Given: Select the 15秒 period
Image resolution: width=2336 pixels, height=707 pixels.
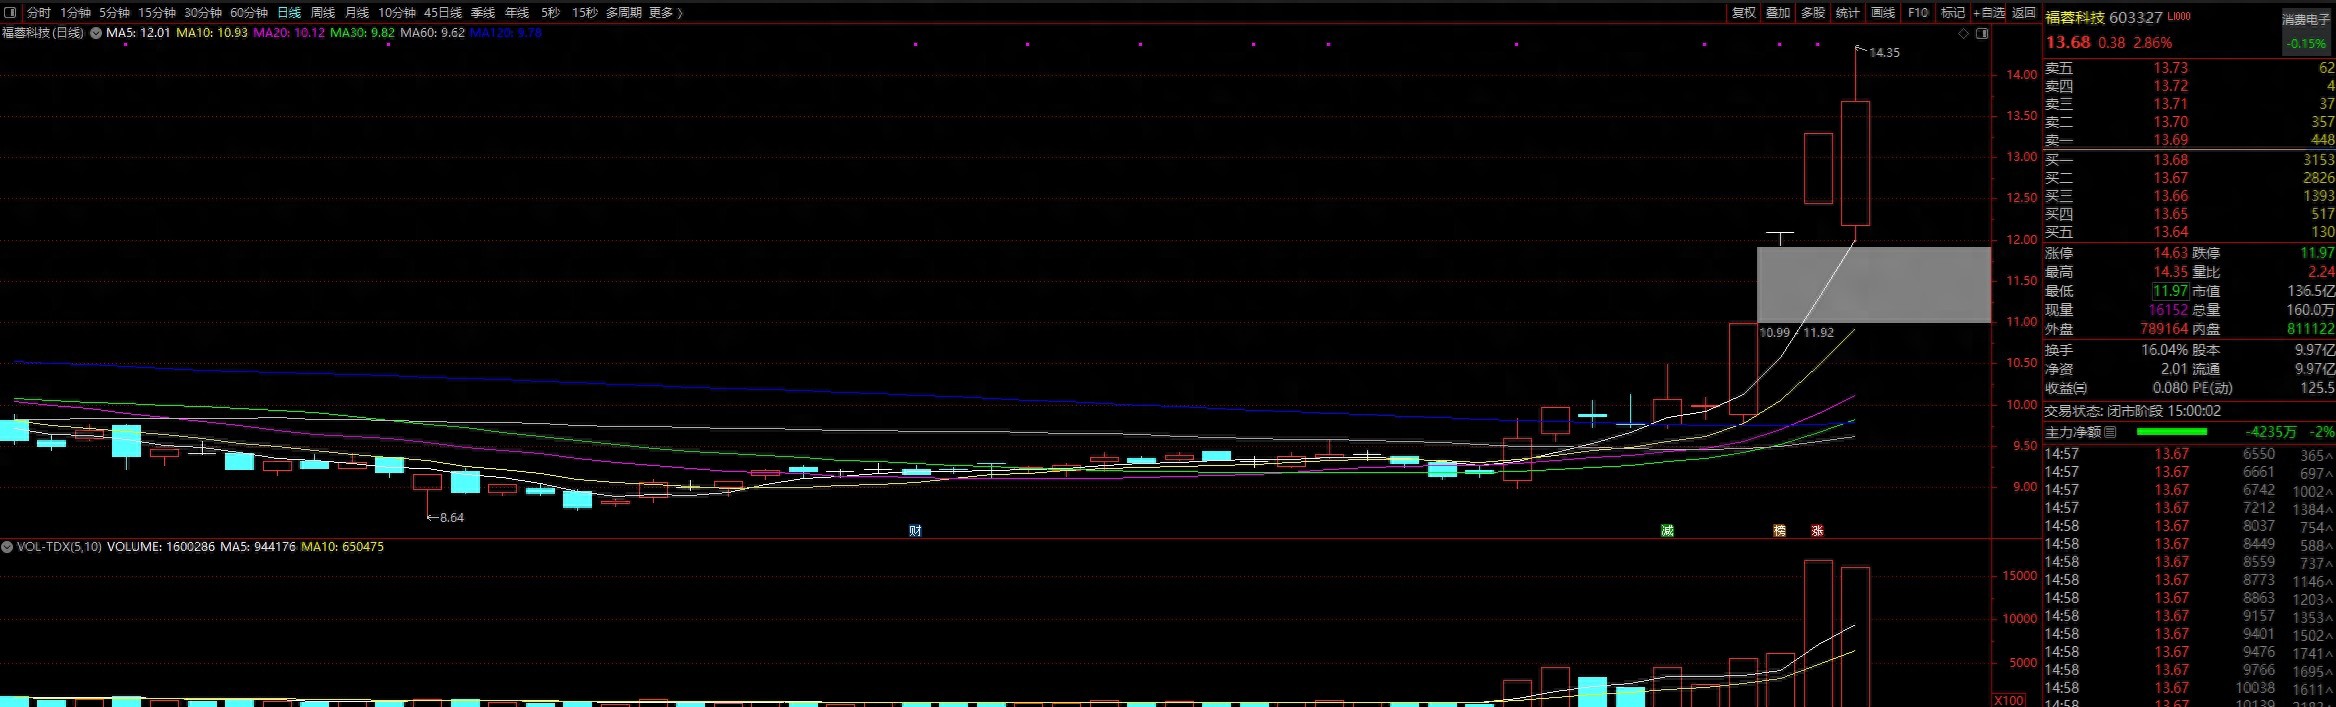Looking at the screenshot, I should point(585,13).
